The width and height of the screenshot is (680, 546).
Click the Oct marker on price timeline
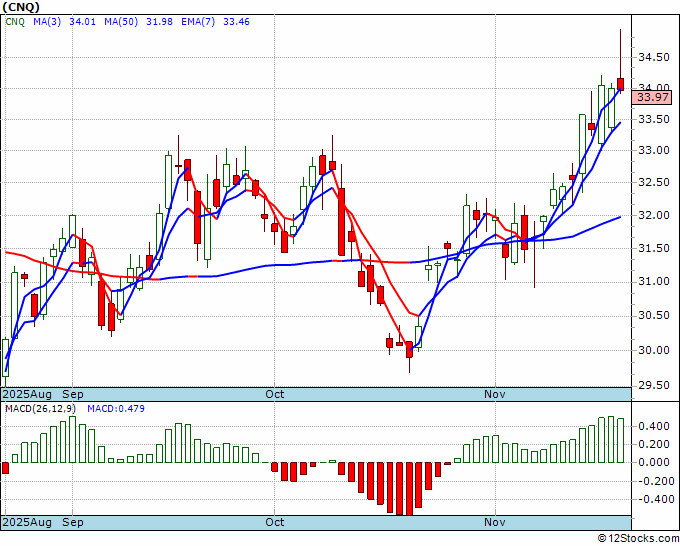[275, 394]
